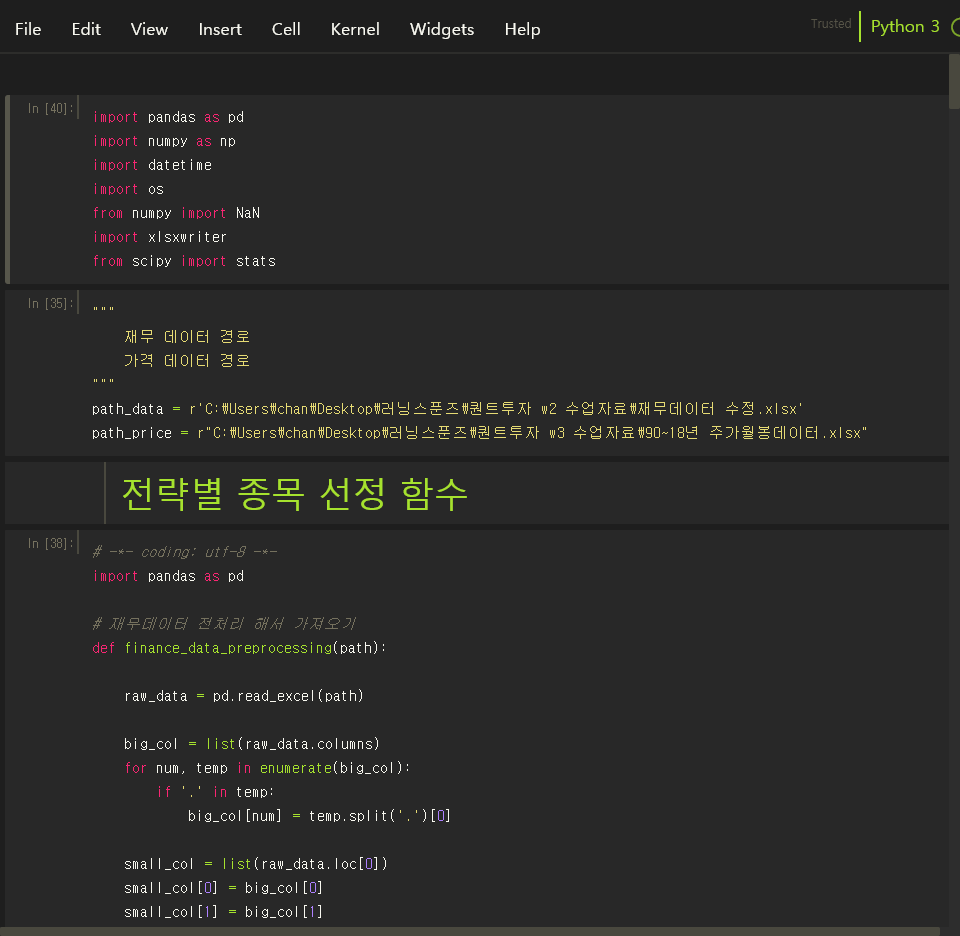Open the Kernel menu
Viewport: 960px width, 936px height.
coord(355,29)
